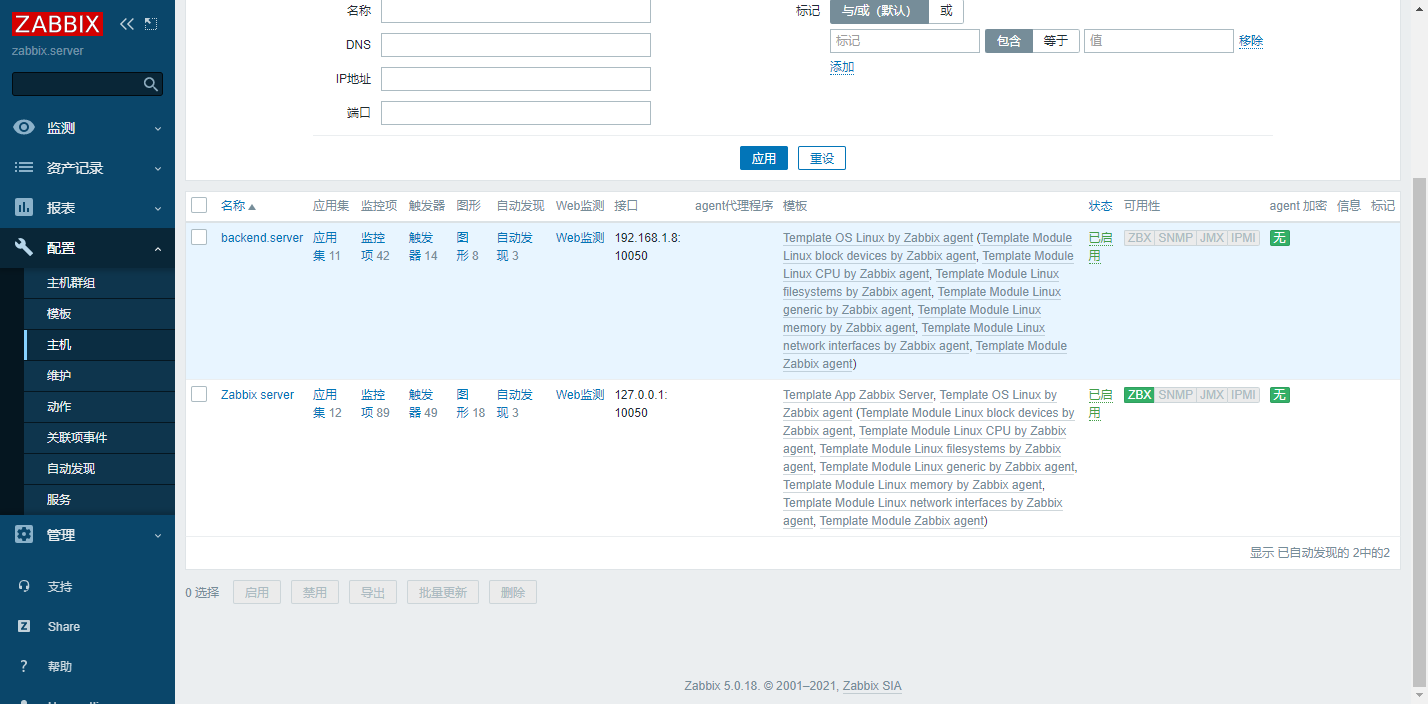Collapse the sidebar with the double-chevron icon
The height and width of the screenshot is (704, 1428).
tap(125, 23)
